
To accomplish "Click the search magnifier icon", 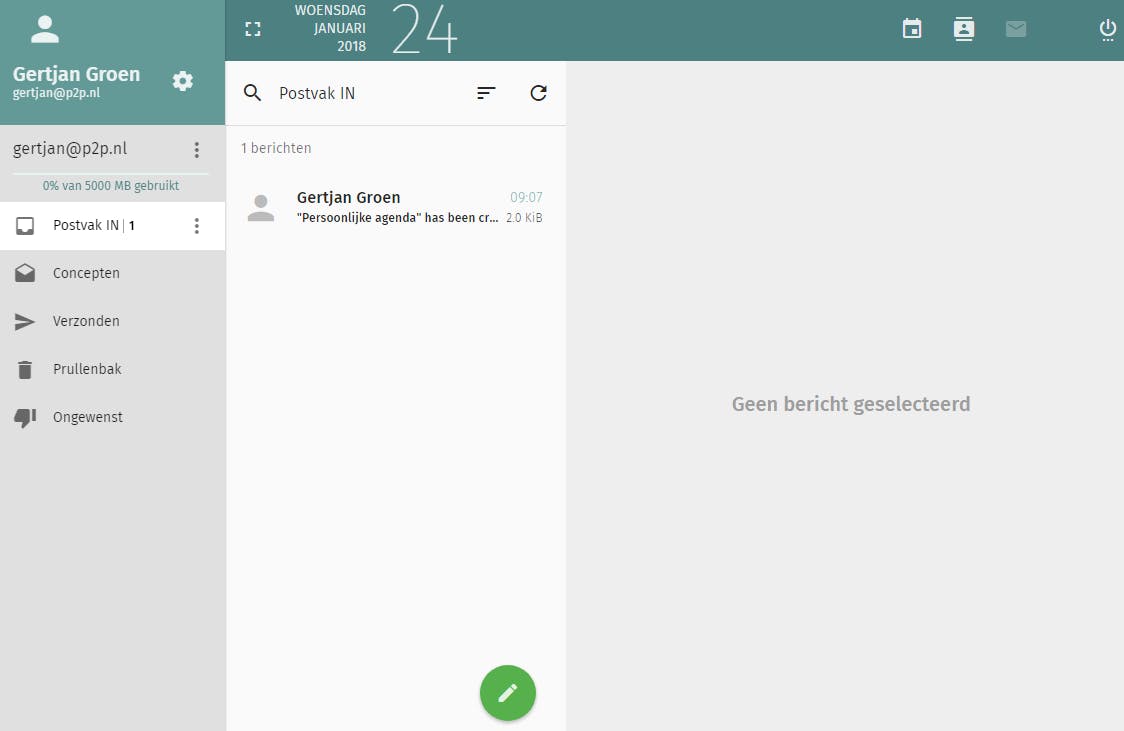I will coord(251,93).
